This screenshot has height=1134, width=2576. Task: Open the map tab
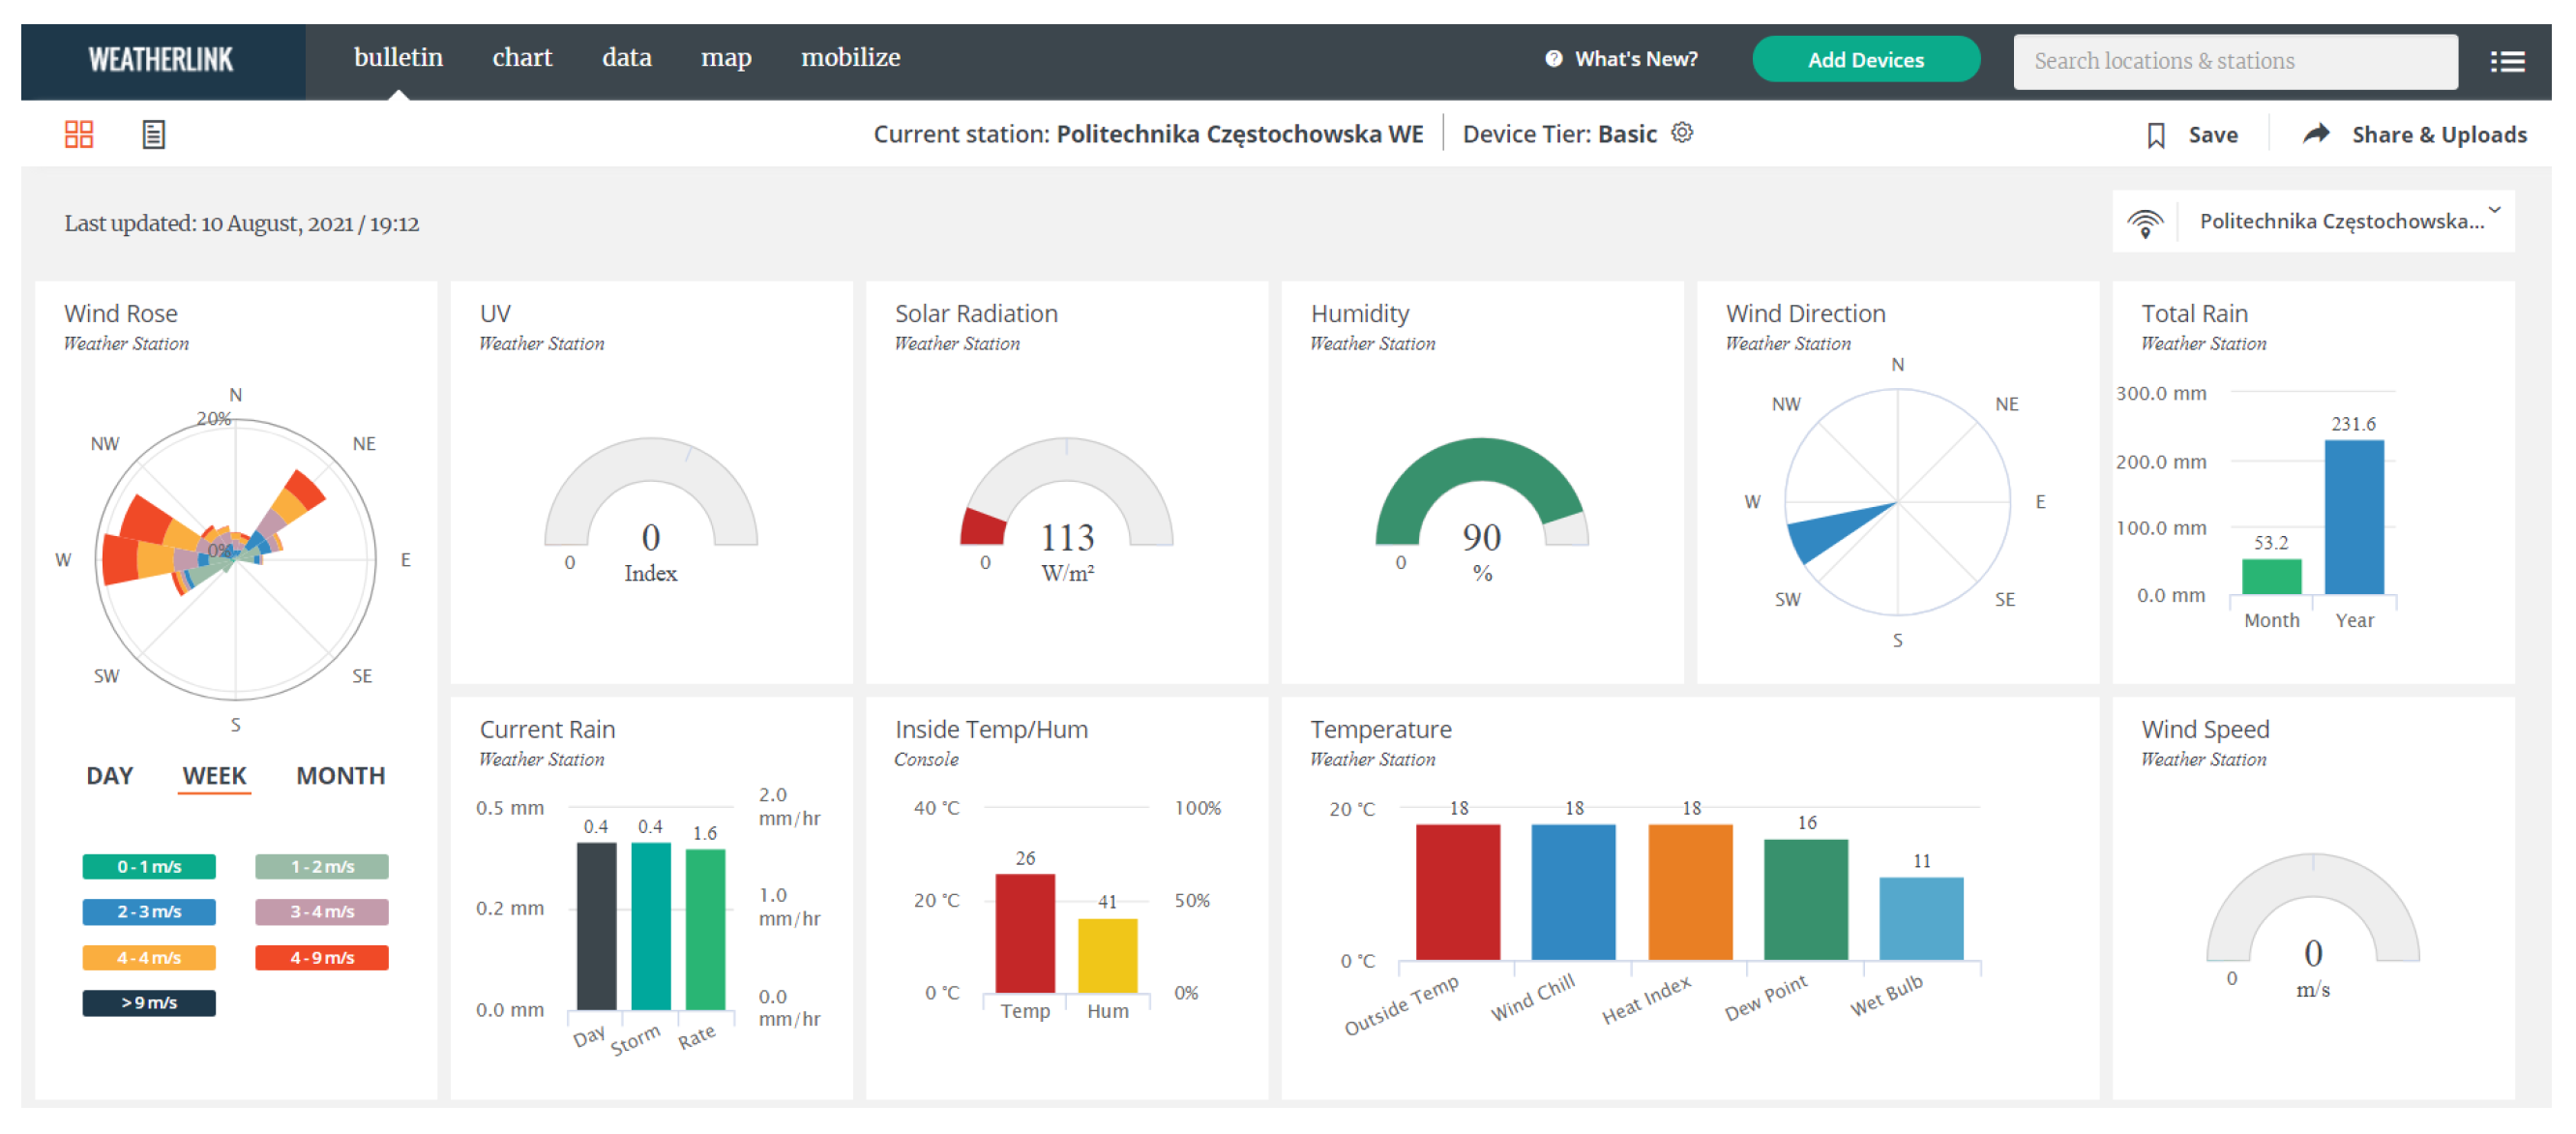click(726, 58)
